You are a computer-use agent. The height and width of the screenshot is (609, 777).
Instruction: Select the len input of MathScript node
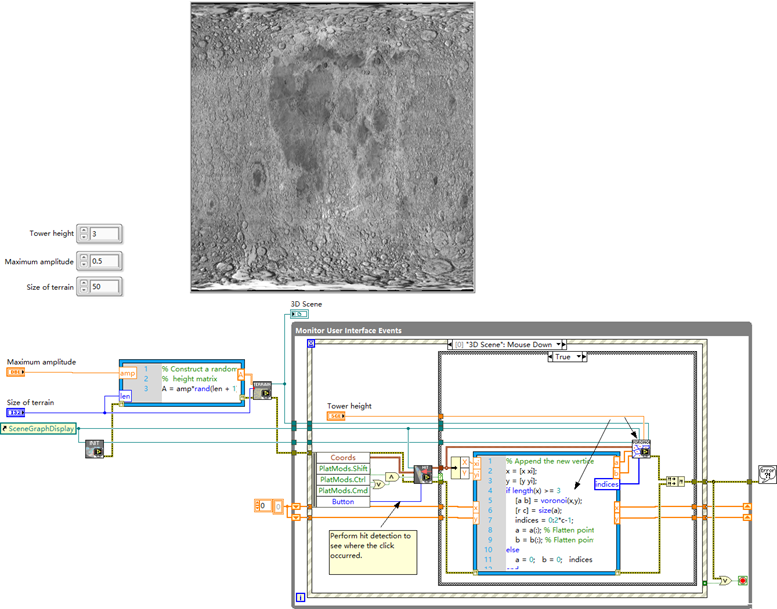click(x=125, y=396)
